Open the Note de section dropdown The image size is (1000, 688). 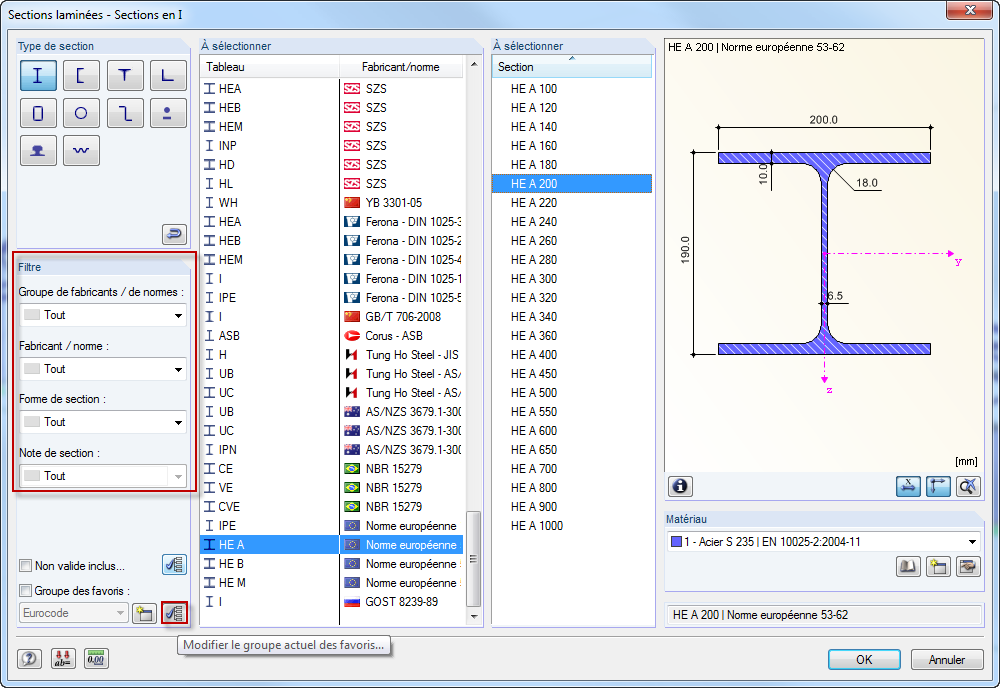click(103, 476)
